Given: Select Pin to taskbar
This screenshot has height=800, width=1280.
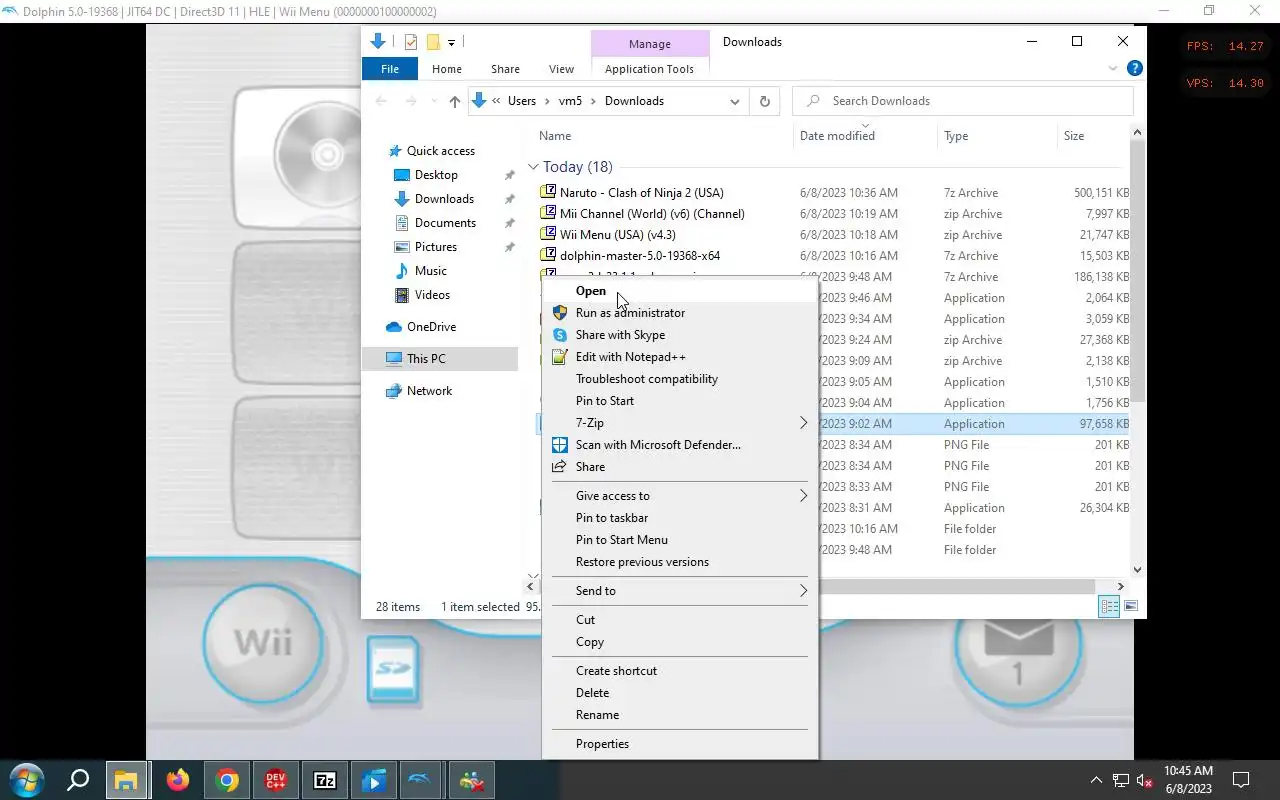Looking at the screenshot, I should coord(680,518).
